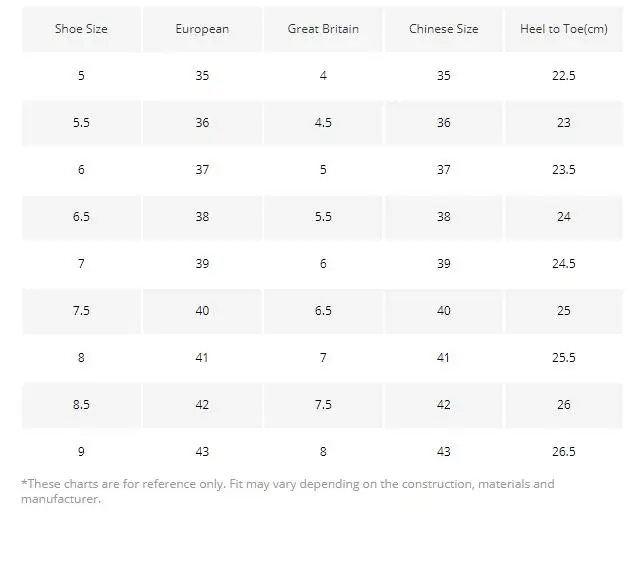
Task: Click heel to toe 24.5 value
Action: pos(564,264)
